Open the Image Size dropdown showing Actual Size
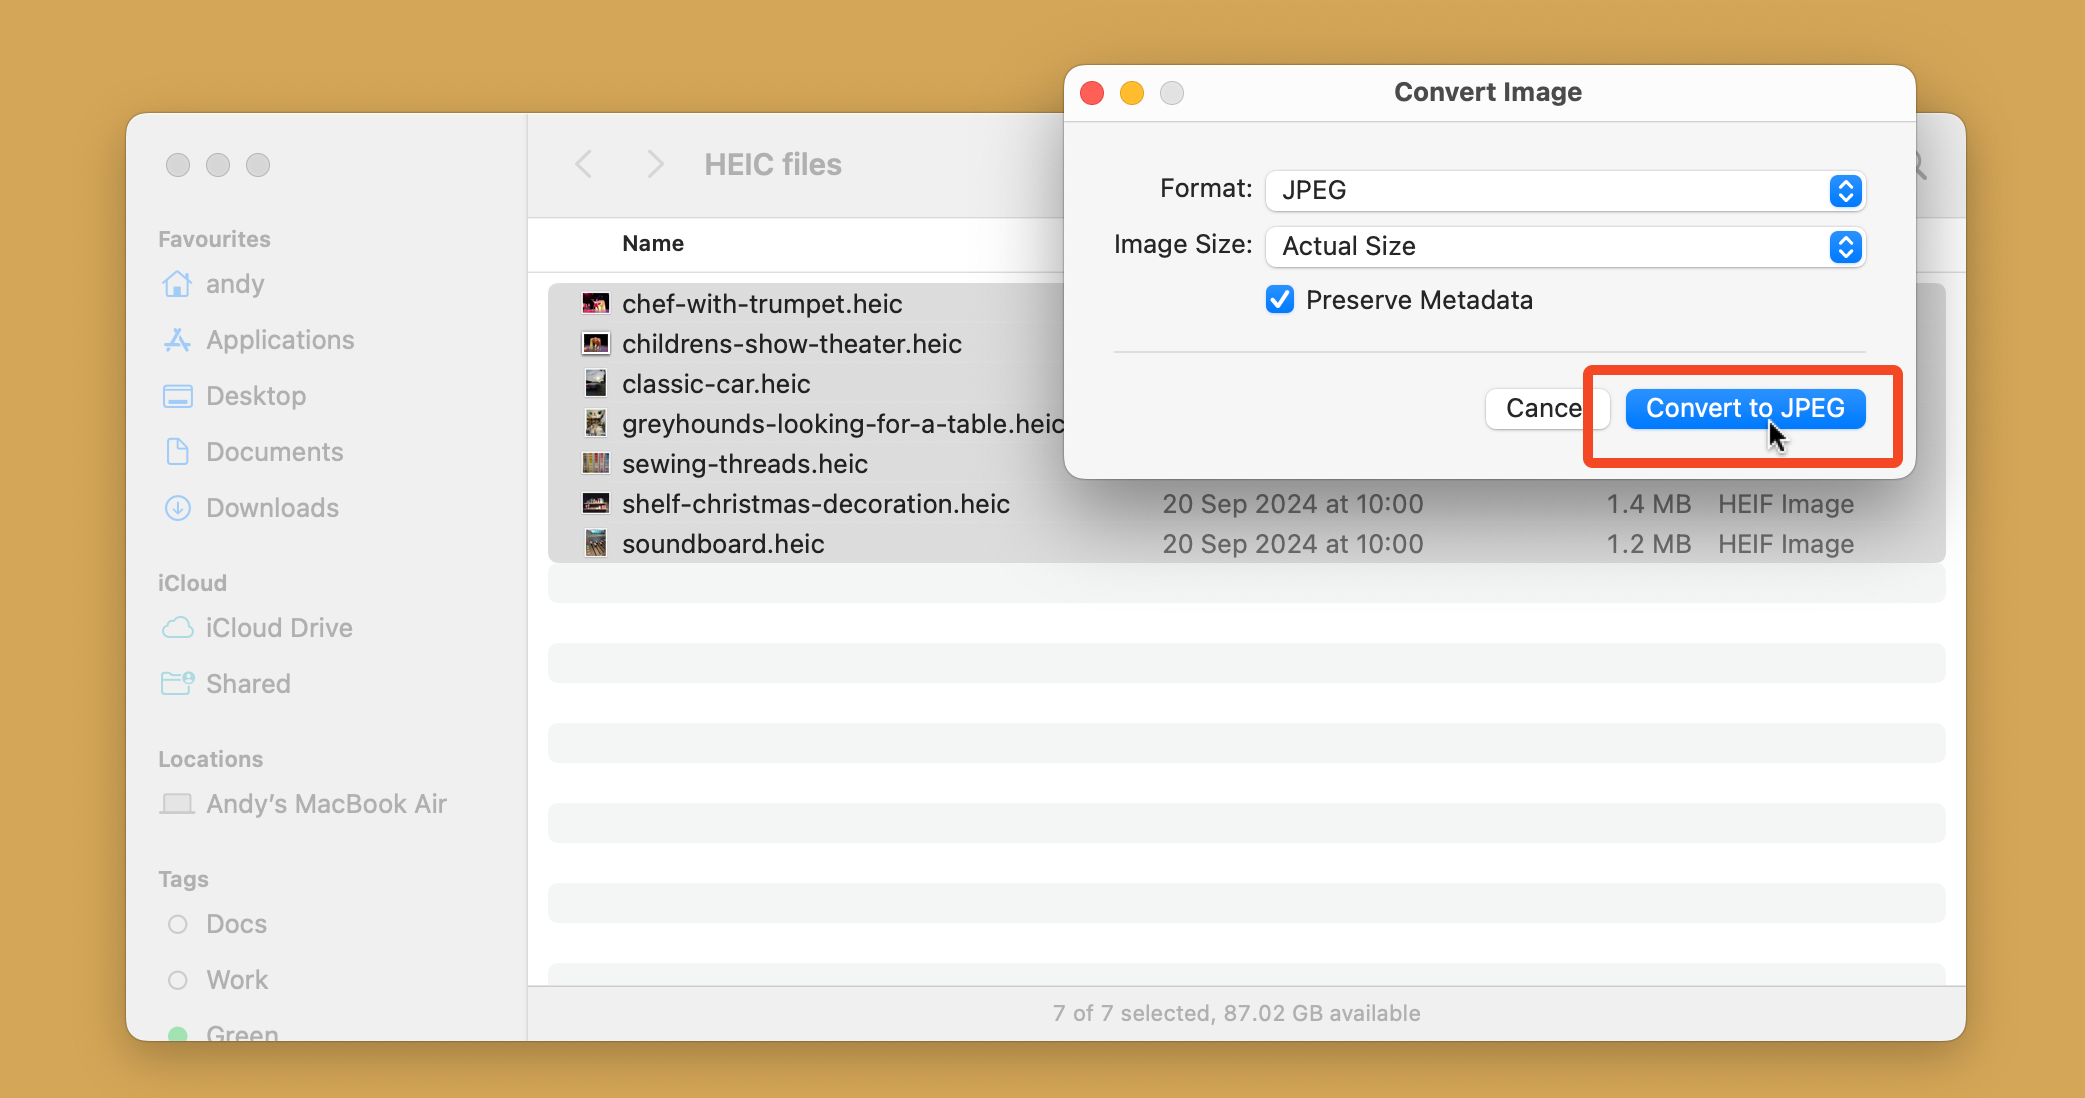2085x1098 pixels. (x=1565, y=246)
